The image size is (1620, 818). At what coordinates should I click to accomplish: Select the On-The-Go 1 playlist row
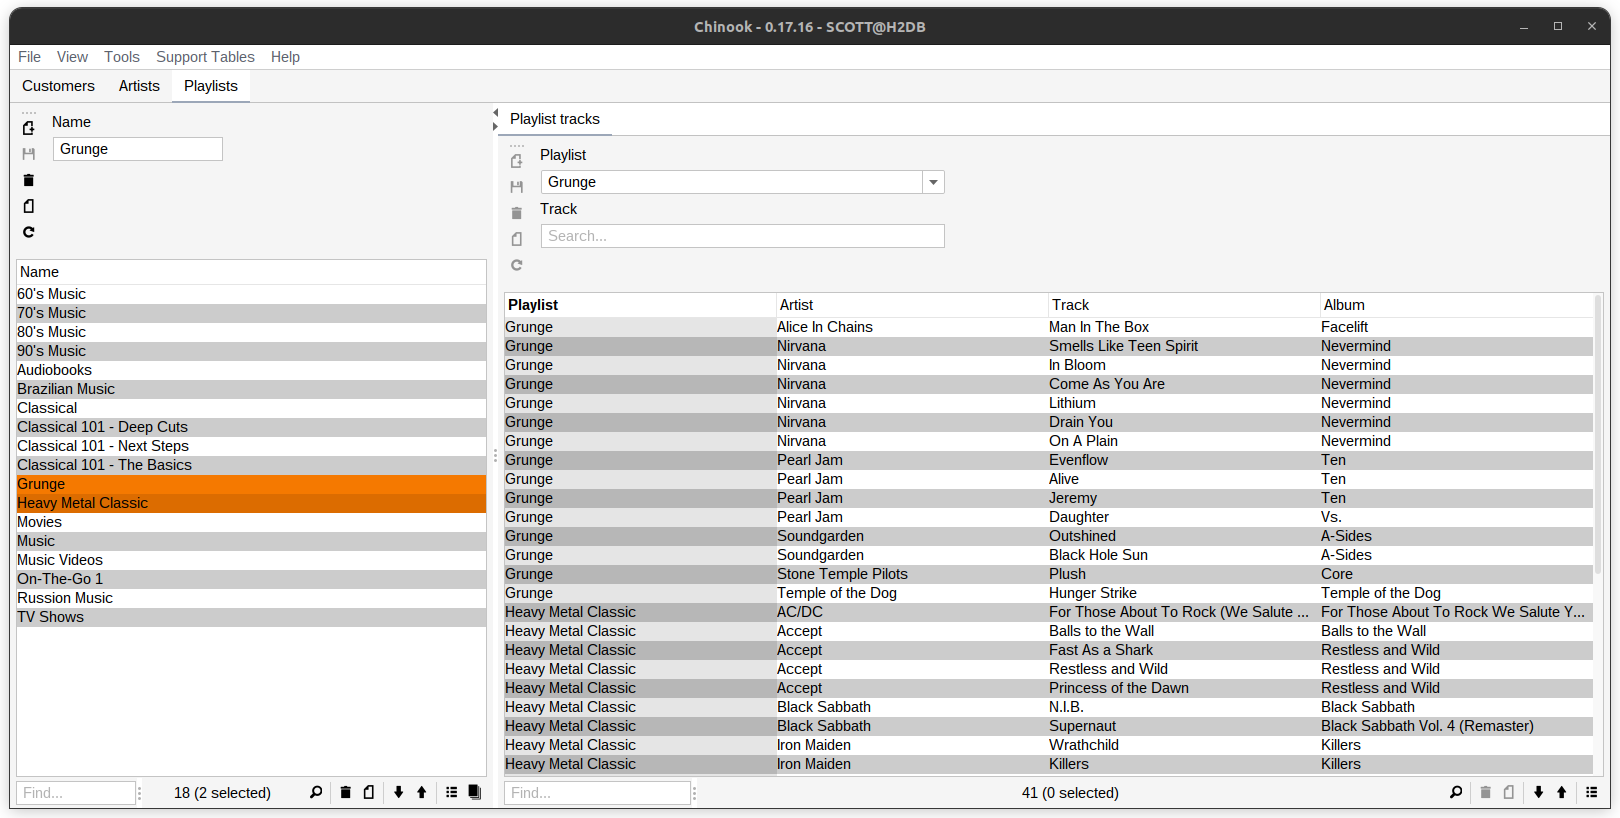click(251, 579)
